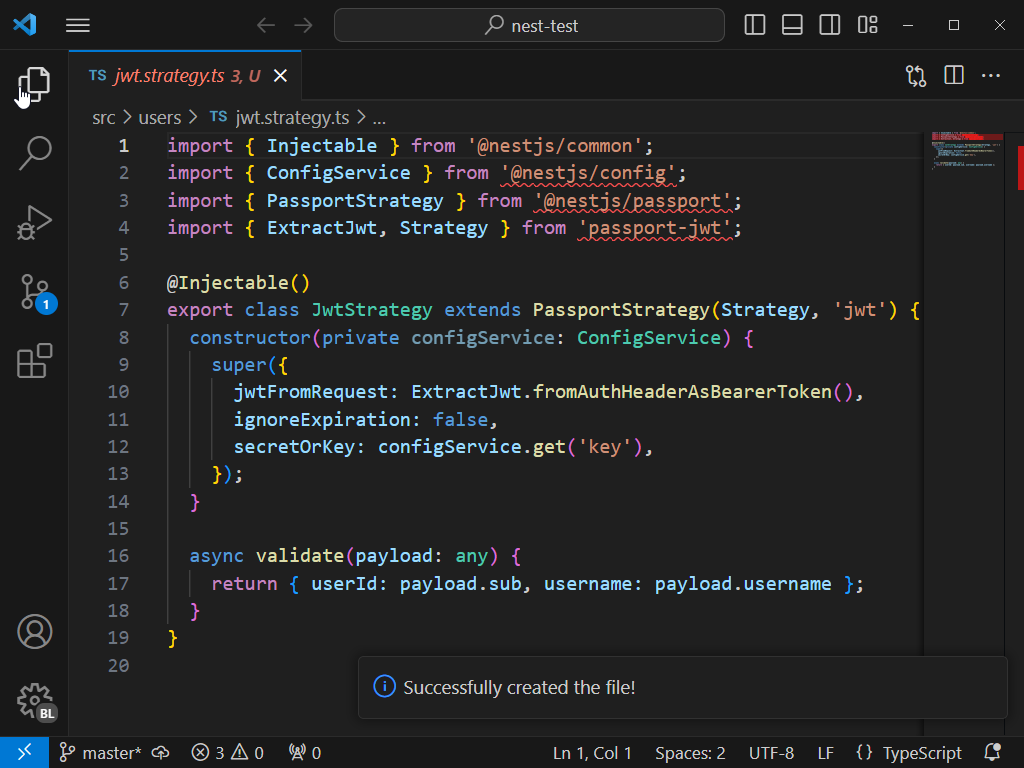Click the JwtStrategy class name

(x=372, y=310)
